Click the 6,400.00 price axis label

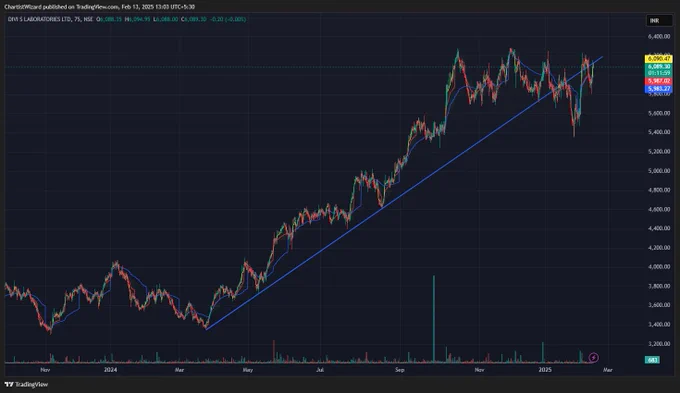659,36
